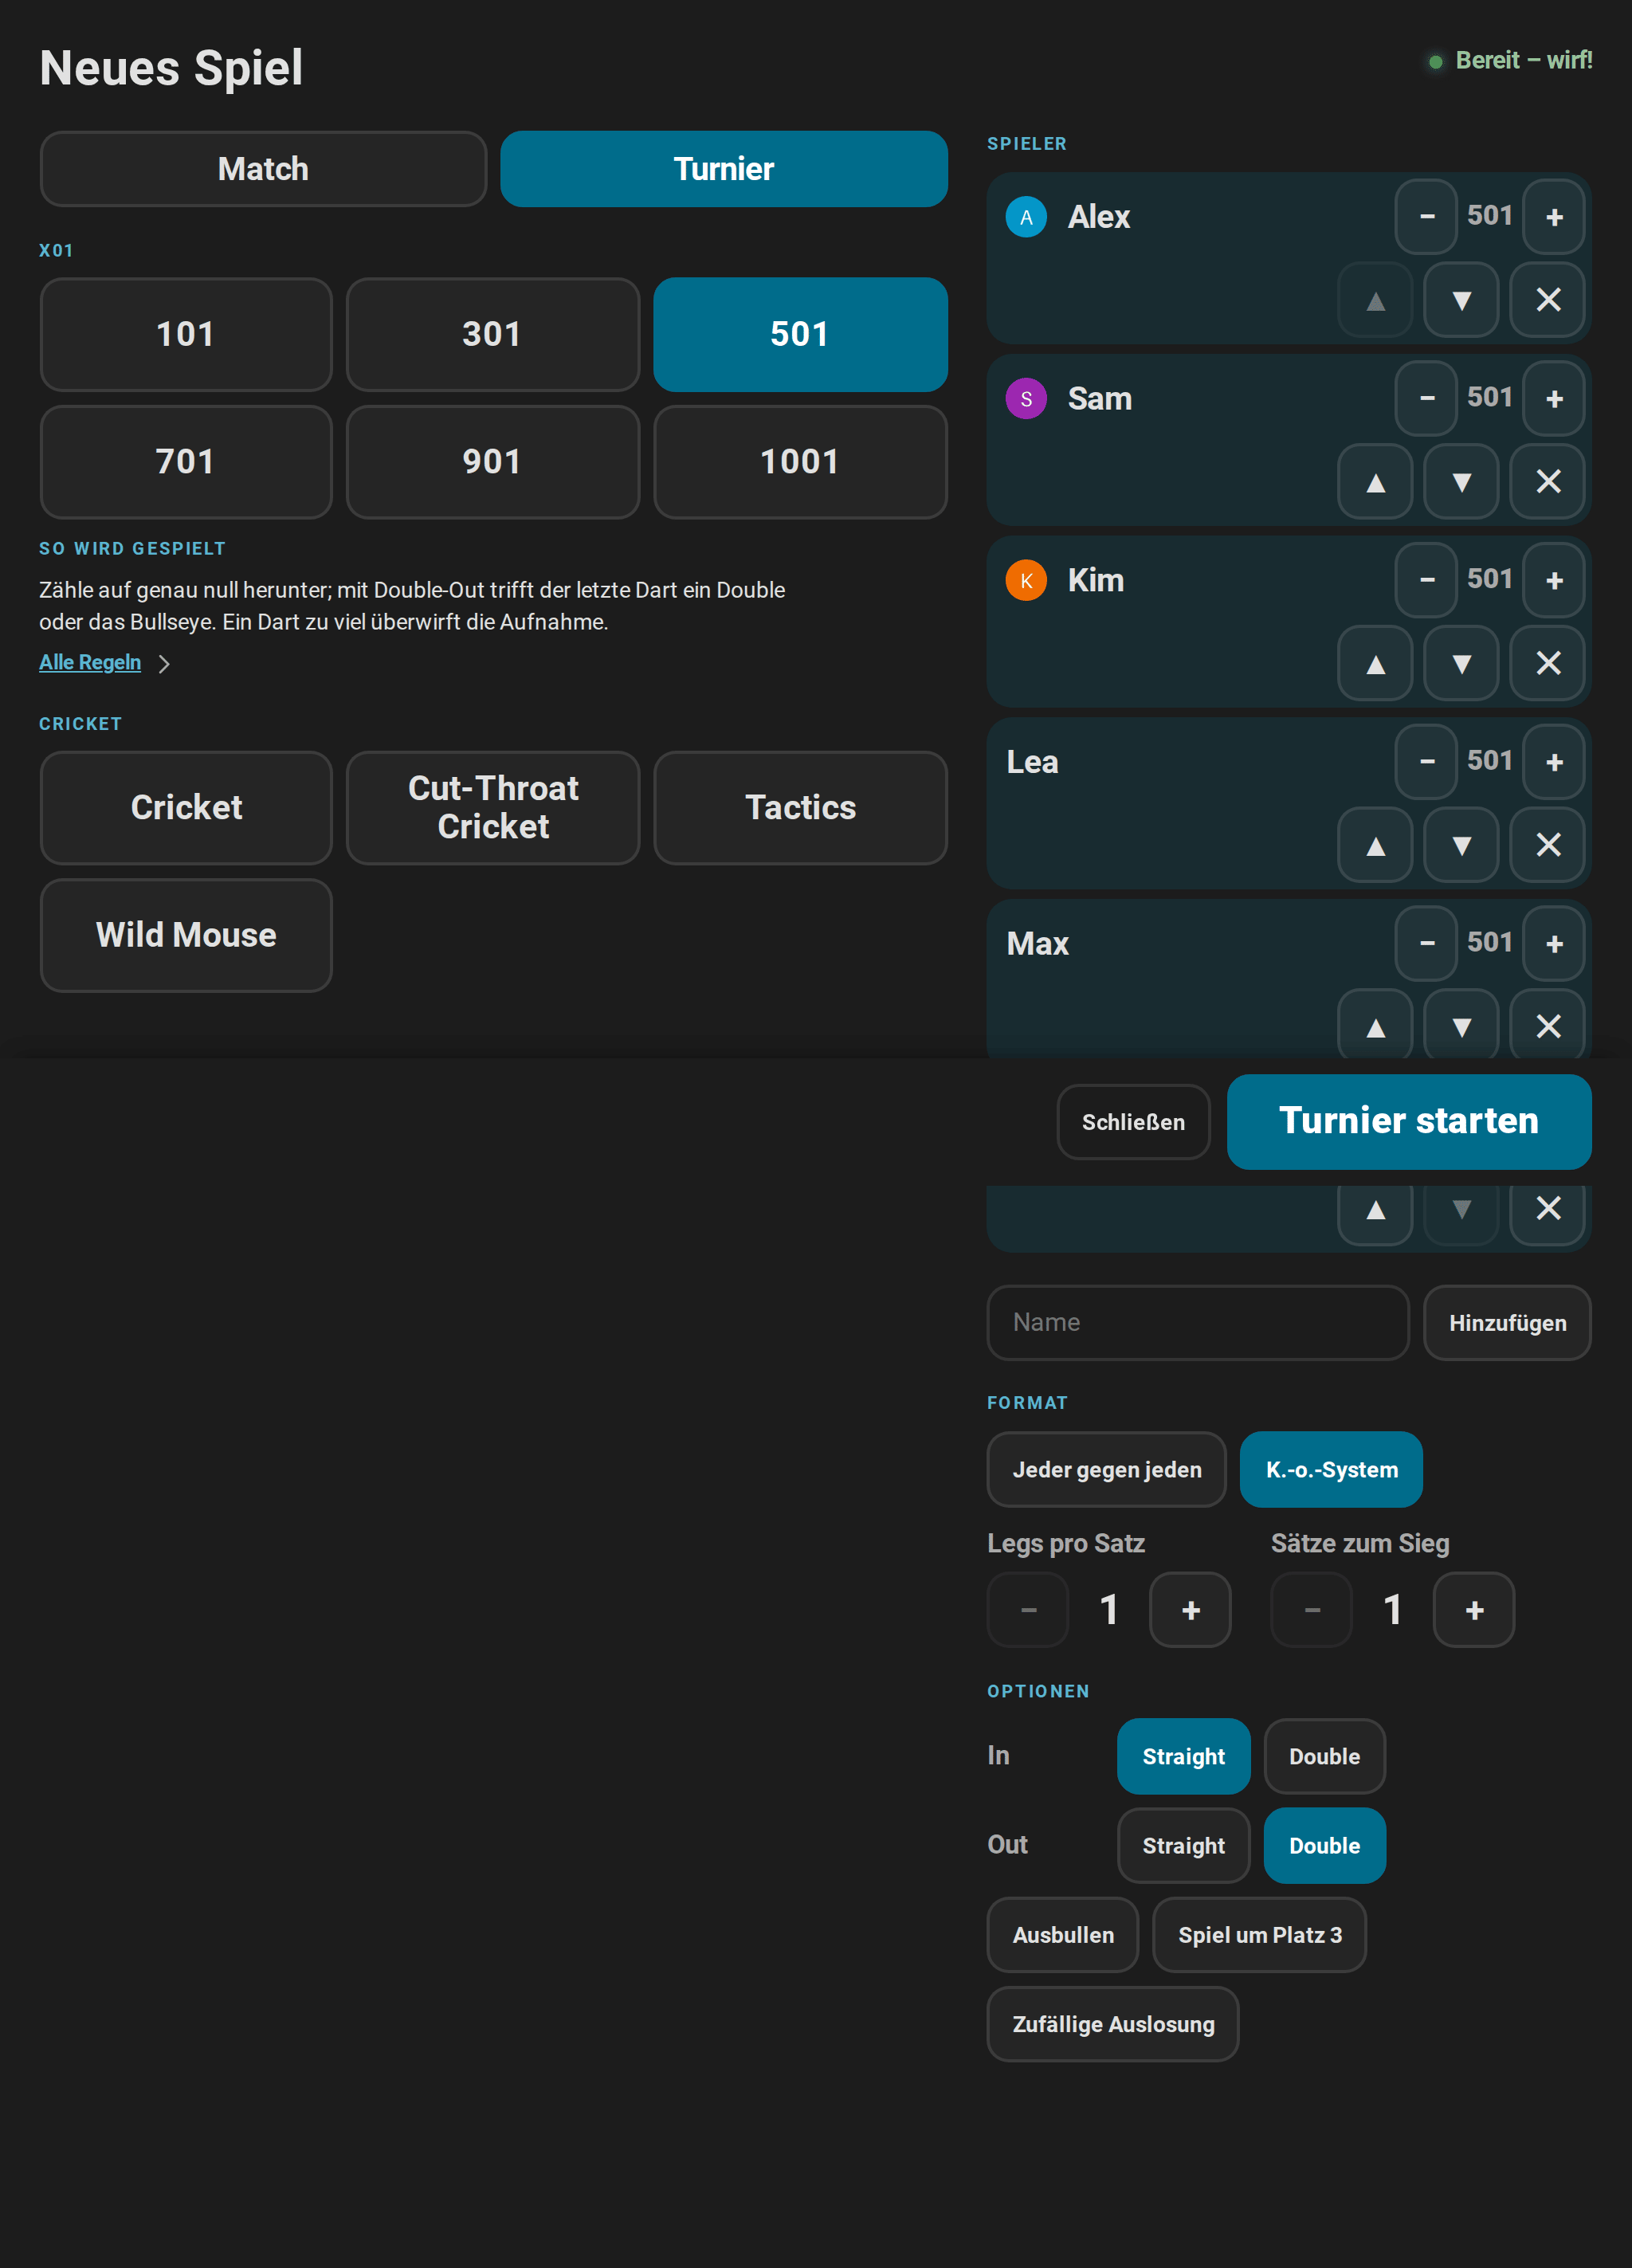Select Wild Mouse mode
1632x2268 pixels.
[x=186, y=935]
